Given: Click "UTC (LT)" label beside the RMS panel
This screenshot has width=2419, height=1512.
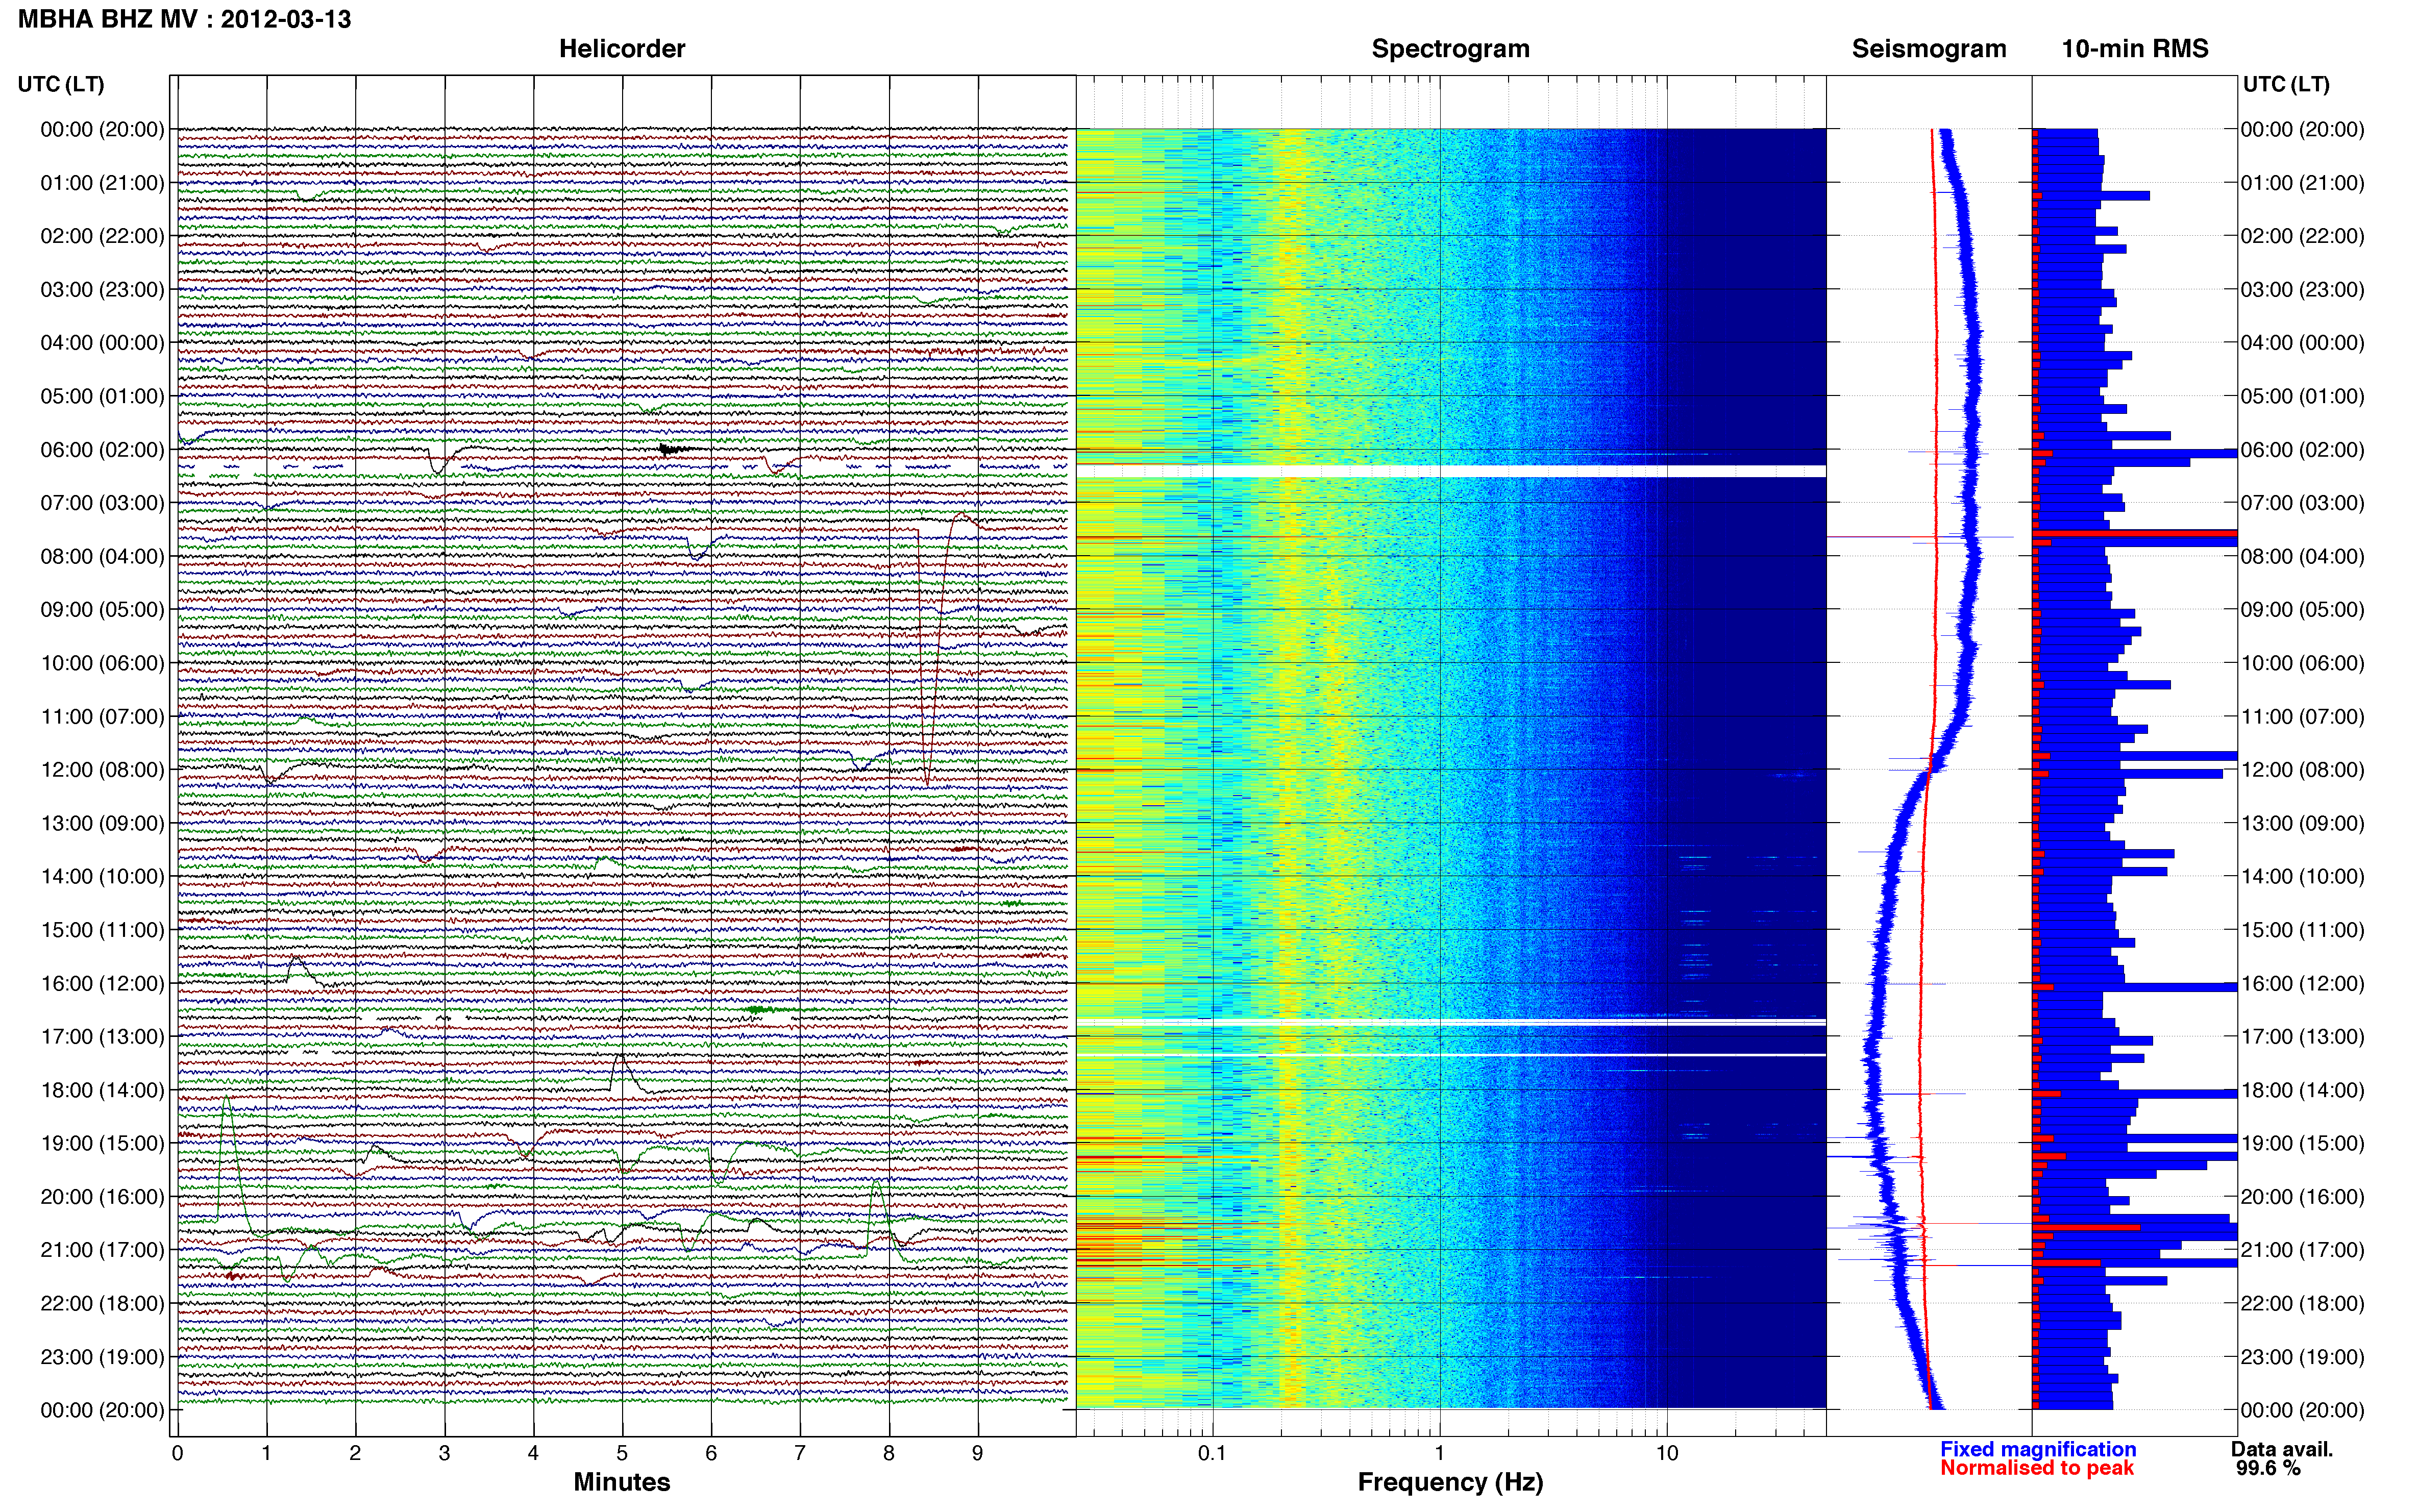Looking at the screenshot, I should 2286,84.
